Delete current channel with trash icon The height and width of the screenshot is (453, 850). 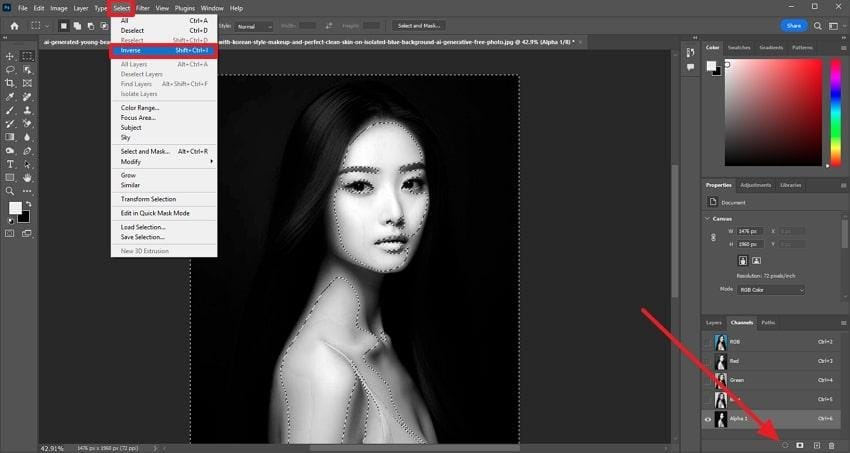pyautogui.click(x=832, y=445)
